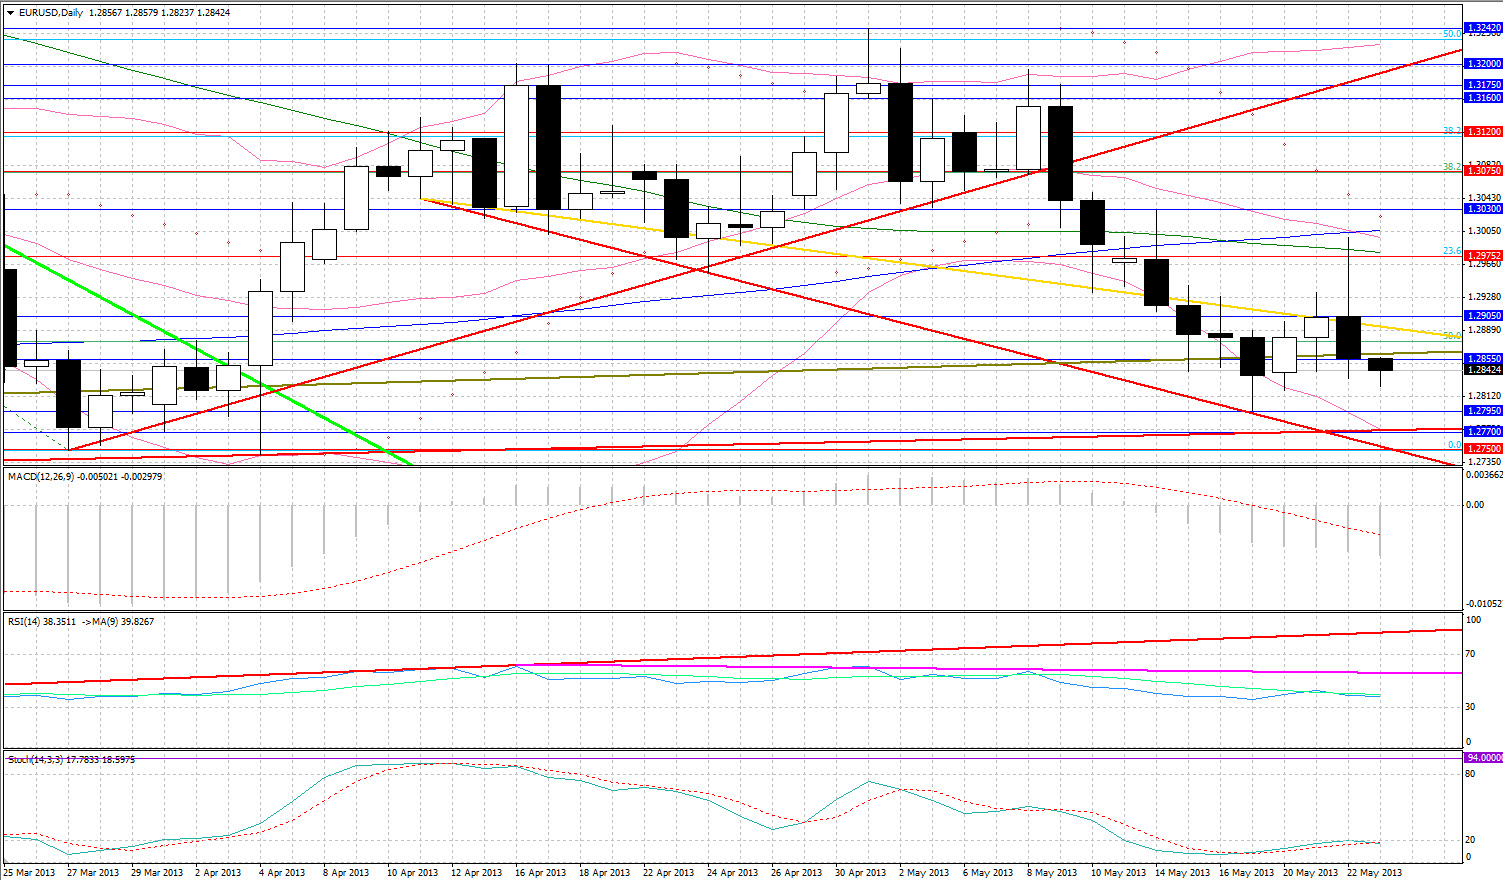Viewport: 1503px width, 880px height.
Task: Click the 16 May 2013 date label
Action: pyautogui.click(x=1246, y=872)
